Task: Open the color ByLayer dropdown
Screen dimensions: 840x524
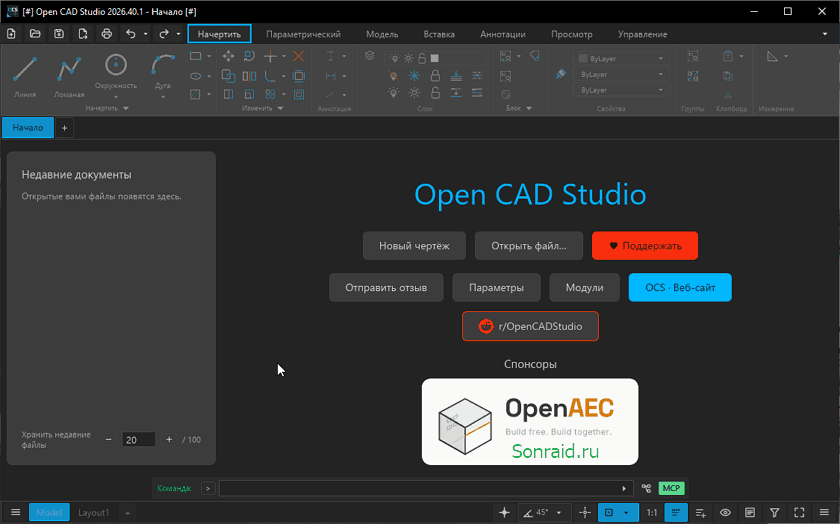Action: coord(621,58)
